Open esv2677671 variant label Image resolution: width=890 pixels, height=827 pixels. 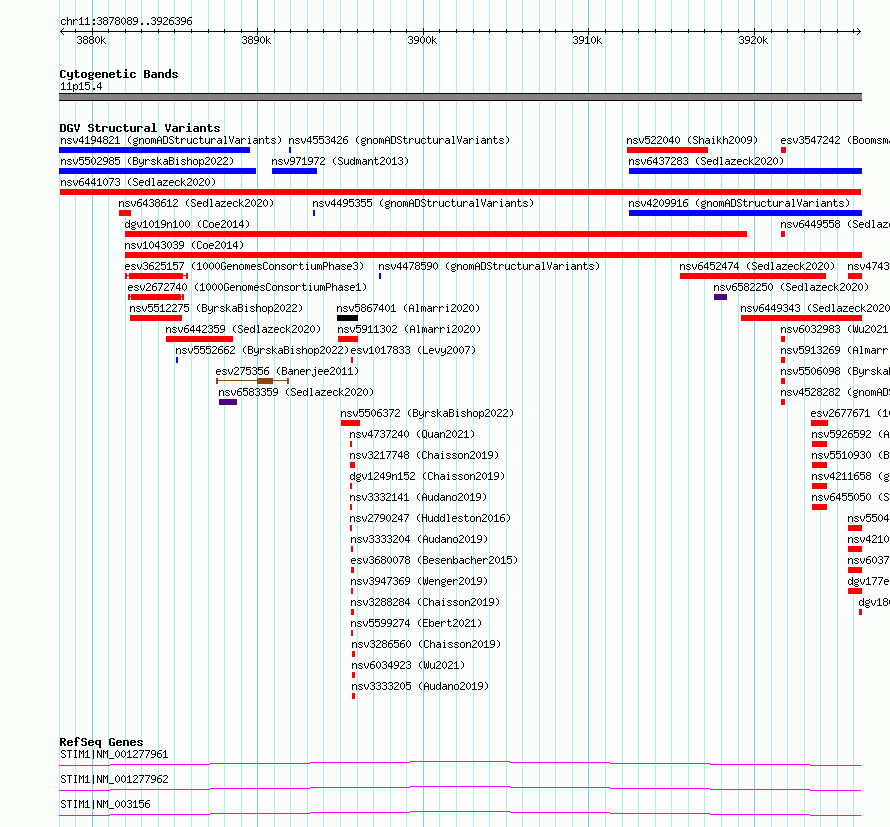click(850, 413)
